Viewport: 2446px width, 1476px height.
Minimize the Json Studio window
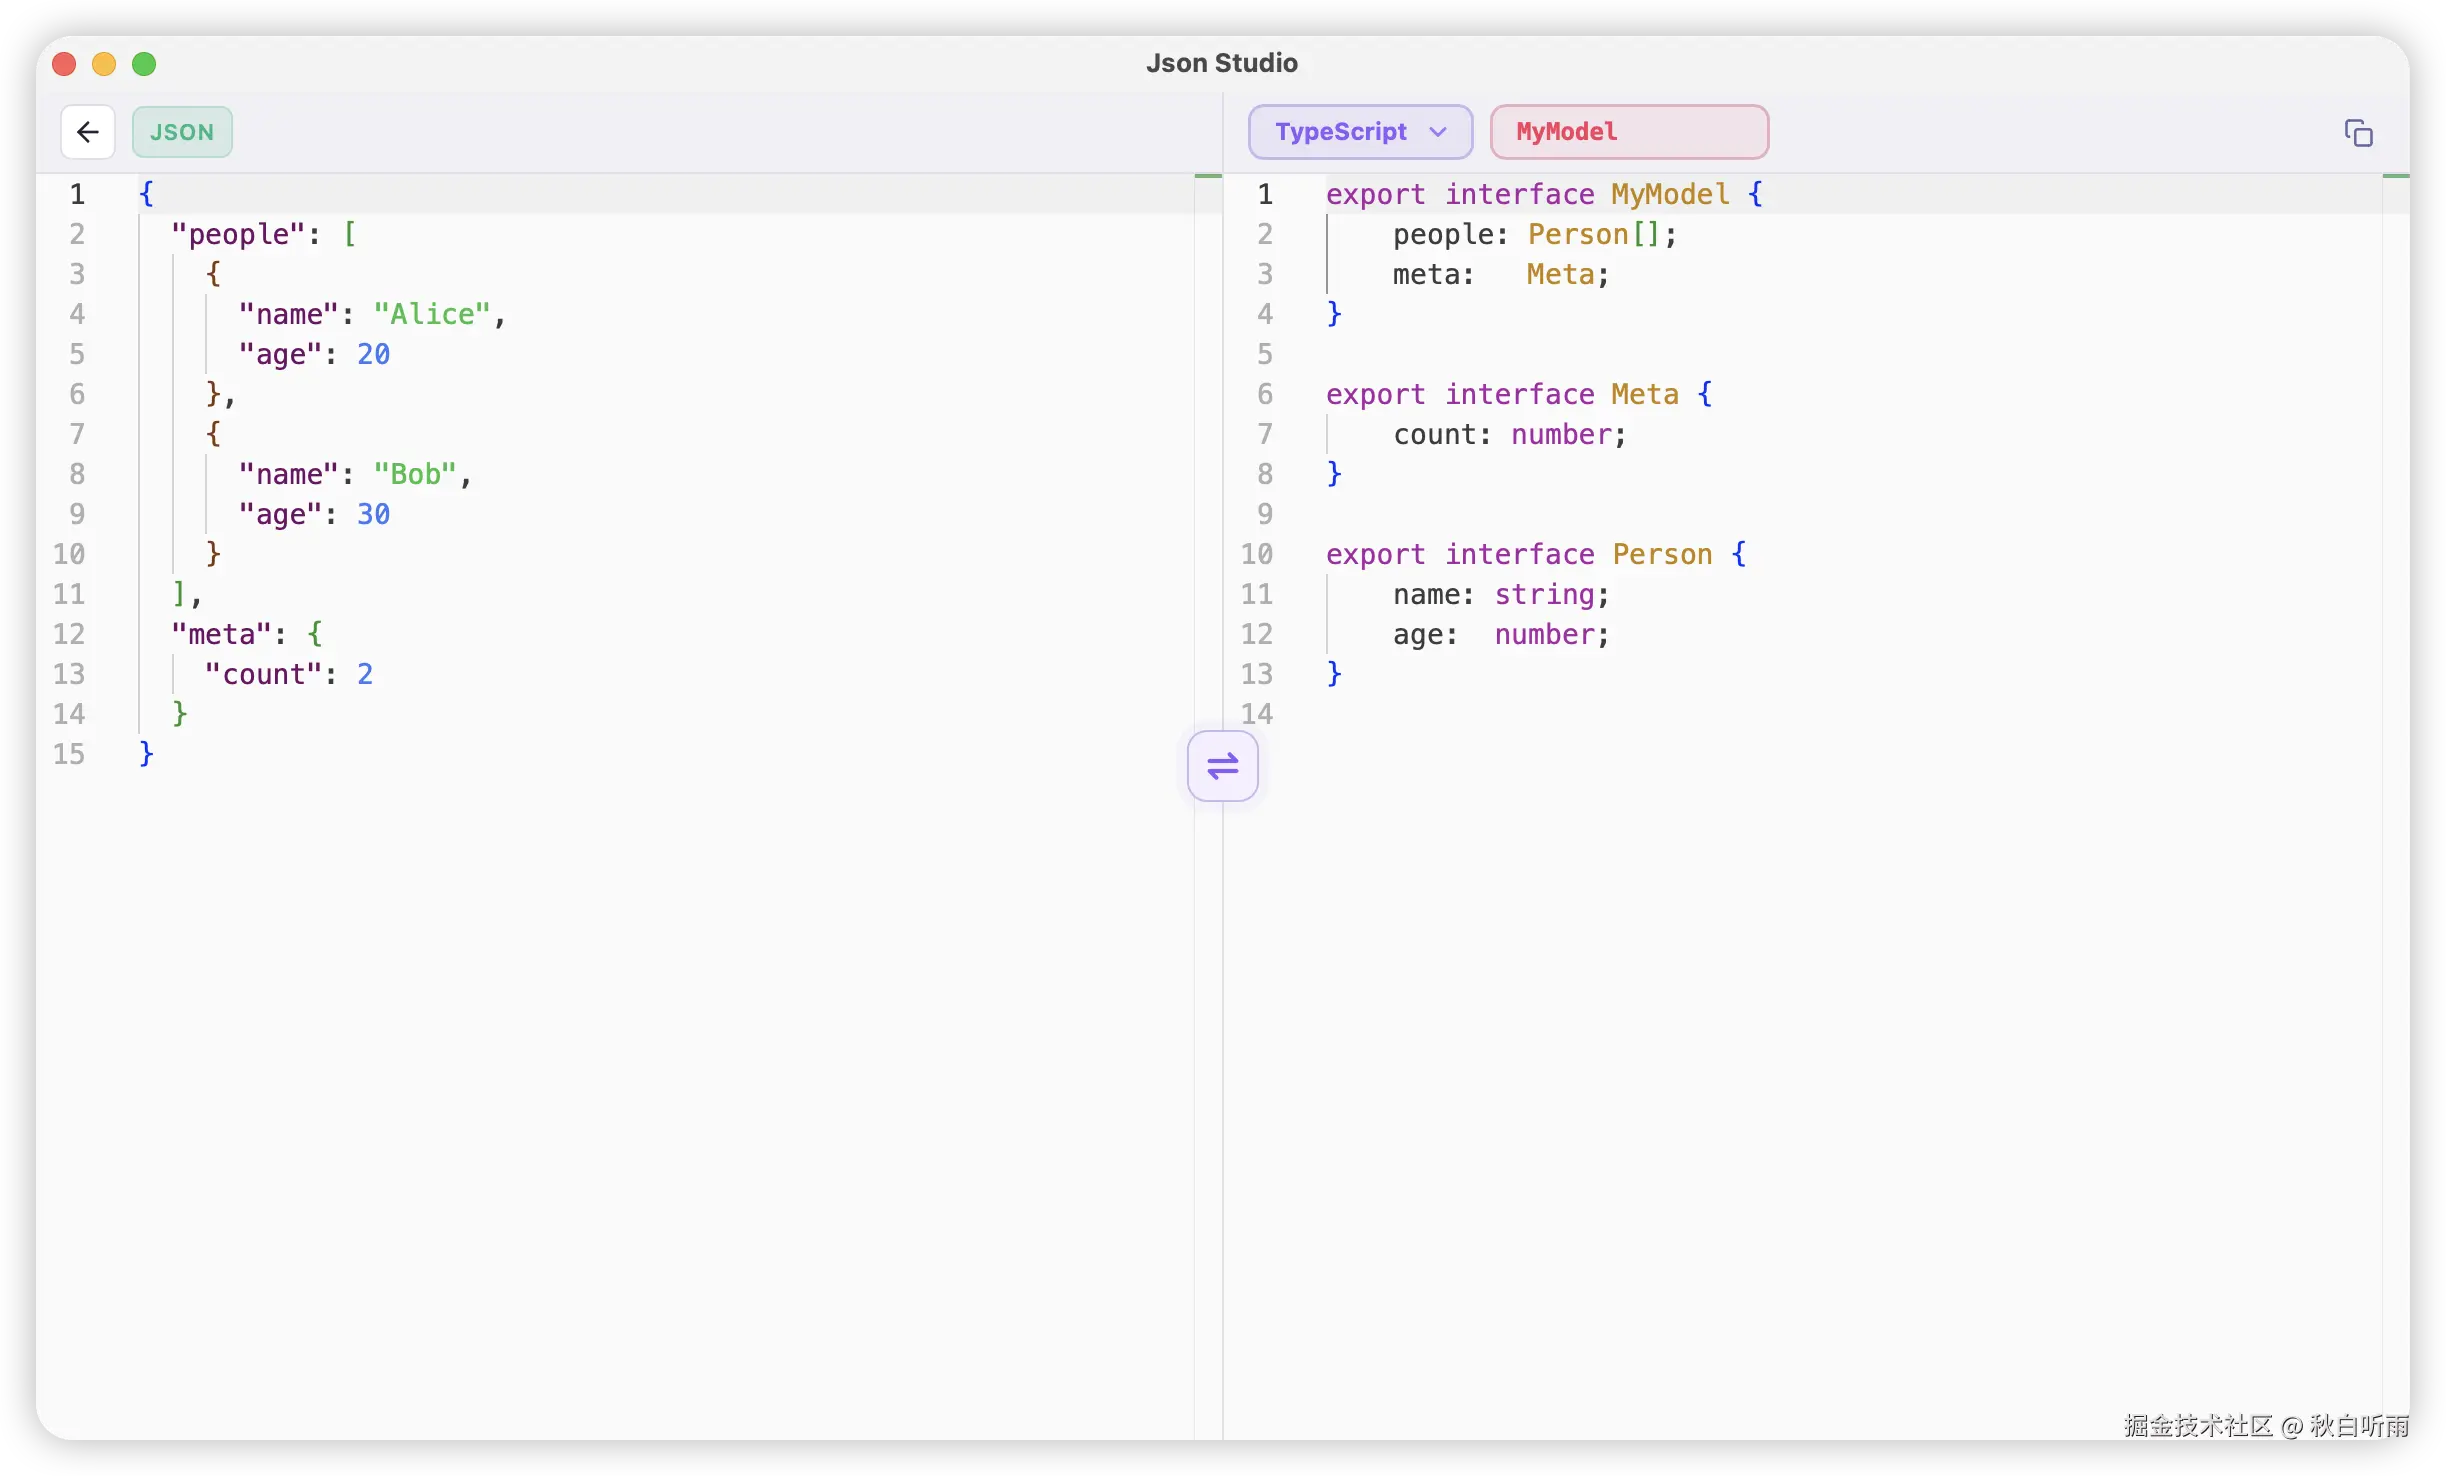click(104, 63)
